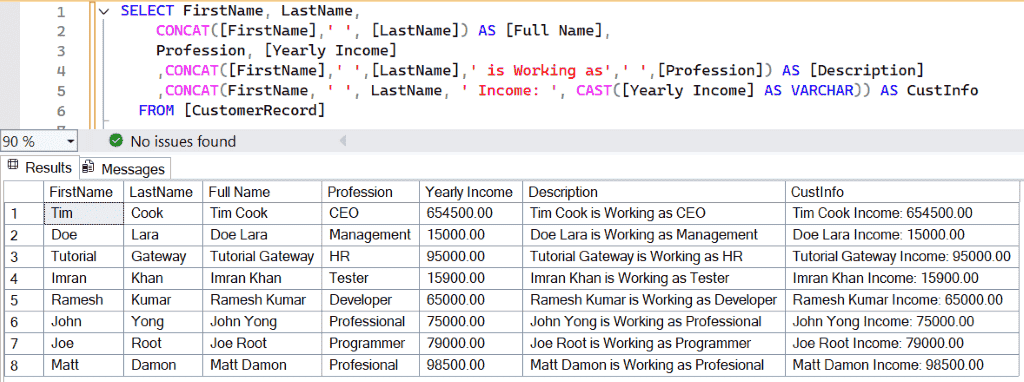This screenshot has width=1024, height=382.
Task: Click the ' Income: ' string literal
Action: point(509,90)
